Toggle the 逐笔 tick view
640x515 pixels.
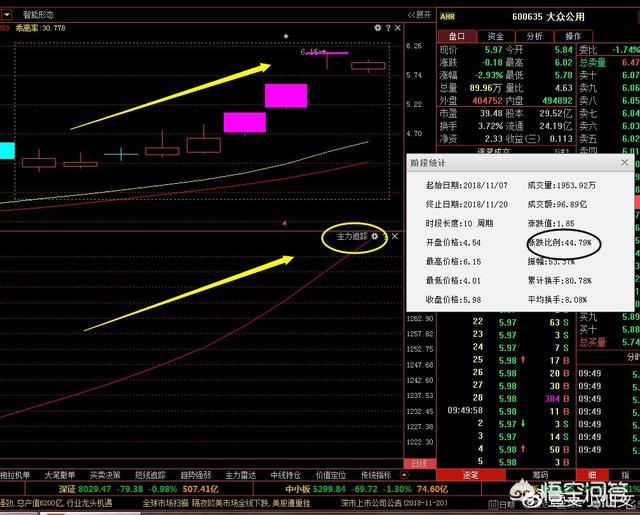click(x=470, y=476)
